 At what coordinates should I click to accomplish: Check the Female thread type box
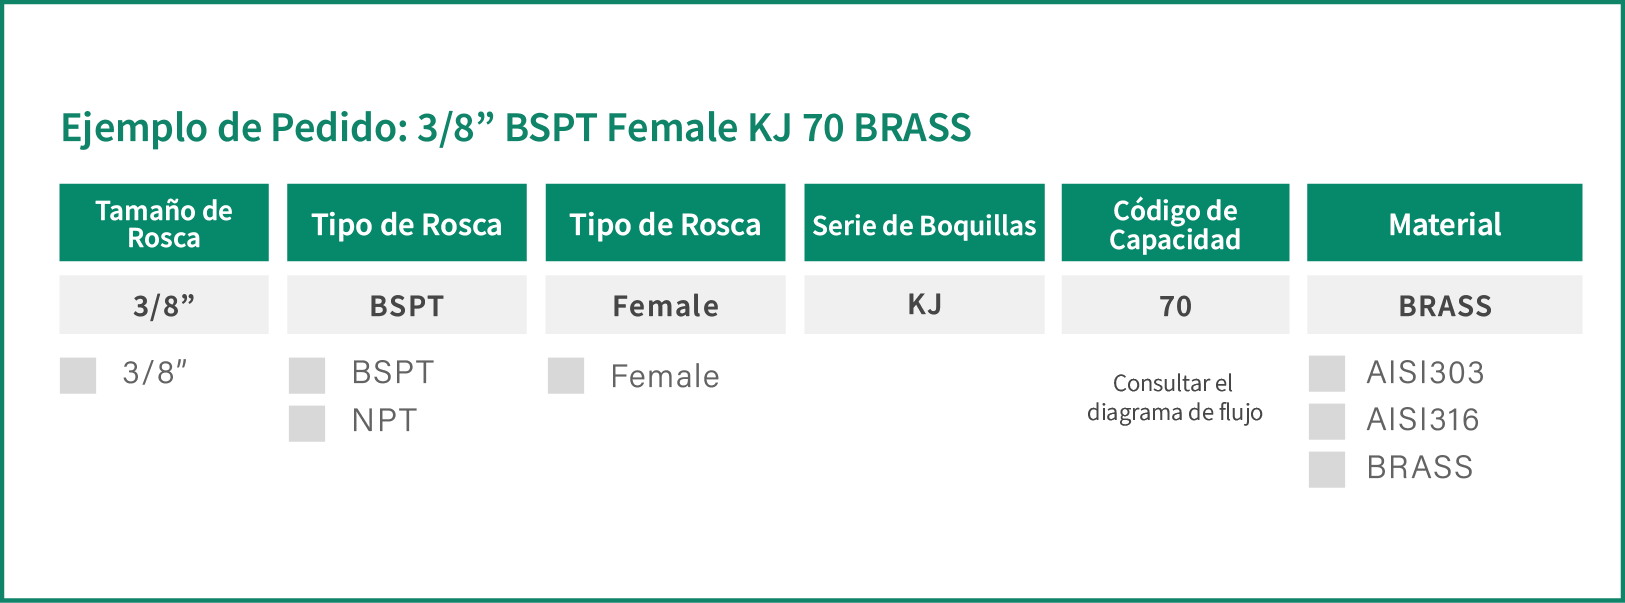566,376
